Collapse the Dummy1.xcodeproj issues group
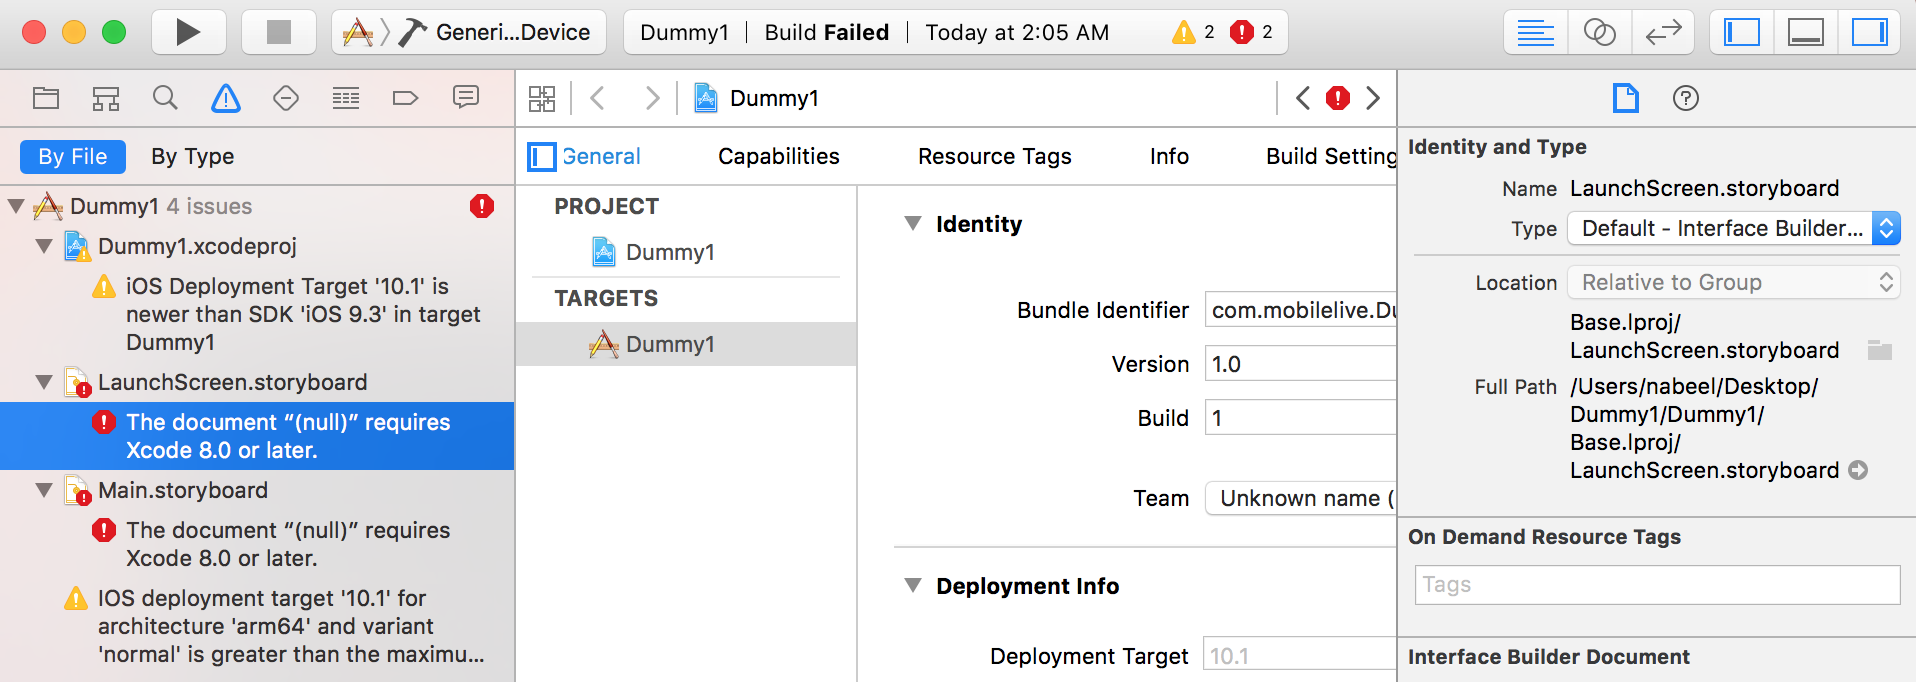The width and height of the screenshot is (1916, 682). [x=44, y=246]
